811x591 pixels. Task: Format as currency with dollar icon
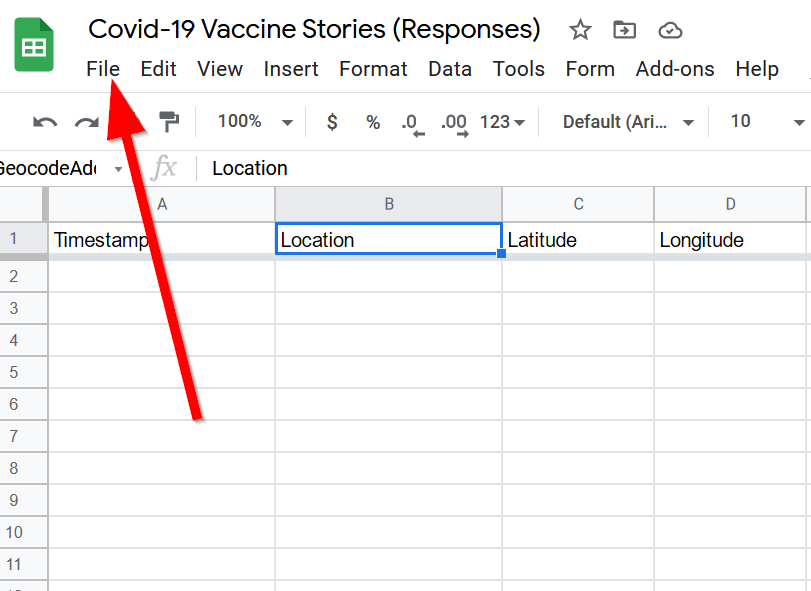pos(332,122)
